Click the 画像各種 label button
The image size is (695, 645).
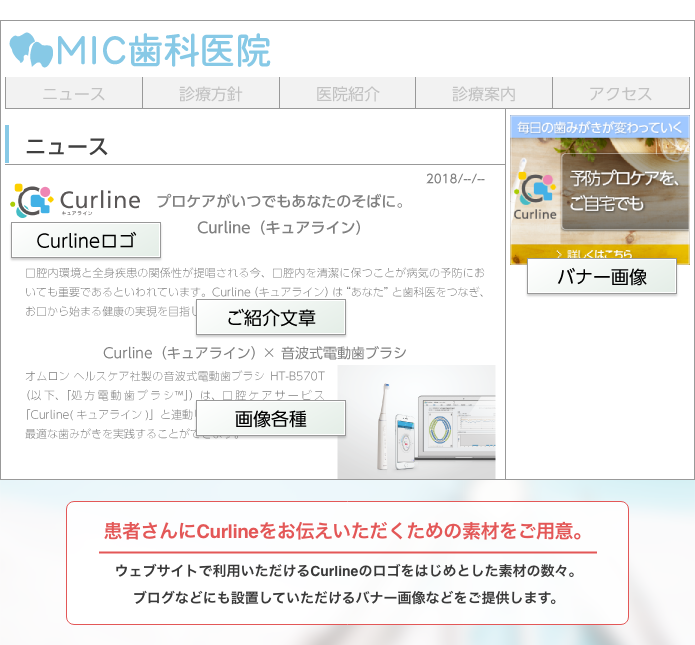[271, 418]
